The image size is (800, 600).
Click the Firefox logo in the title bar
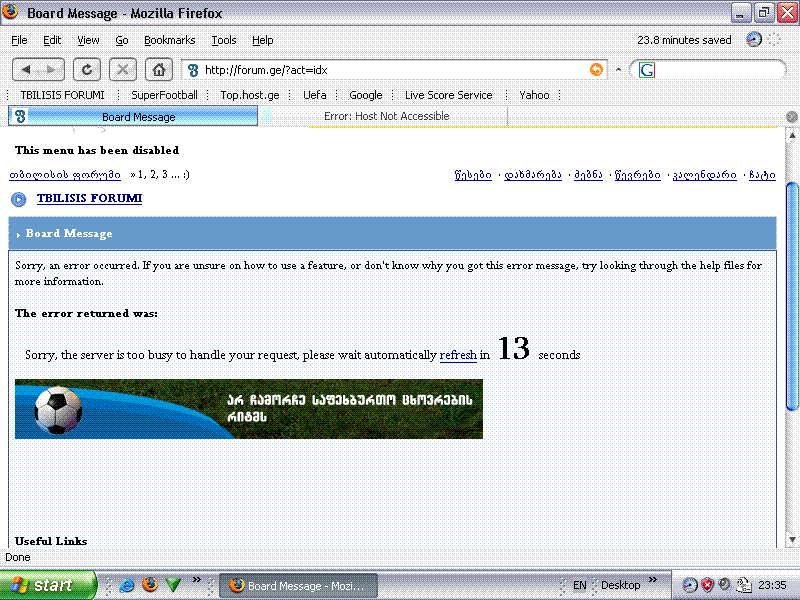tap(10, 11)
